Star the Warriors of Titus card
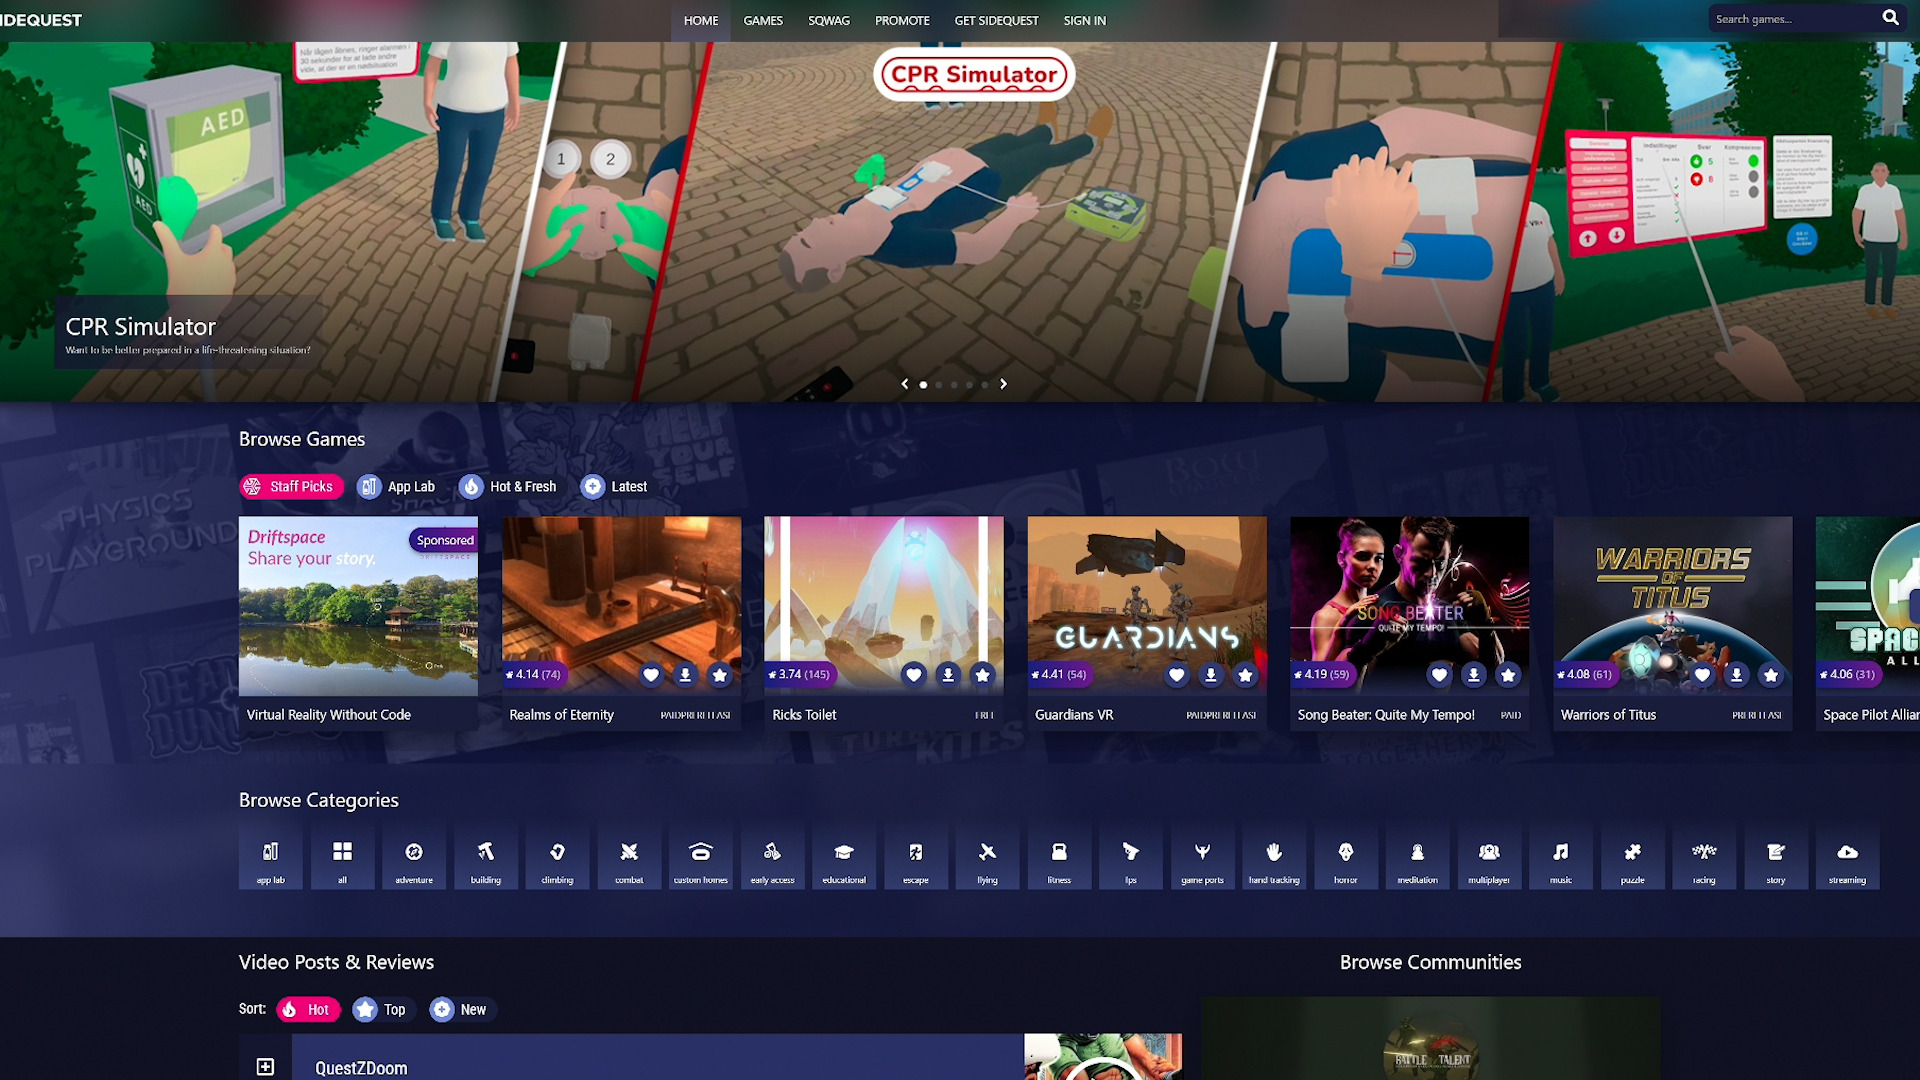1920x1080 pixels. [1771, 675]
